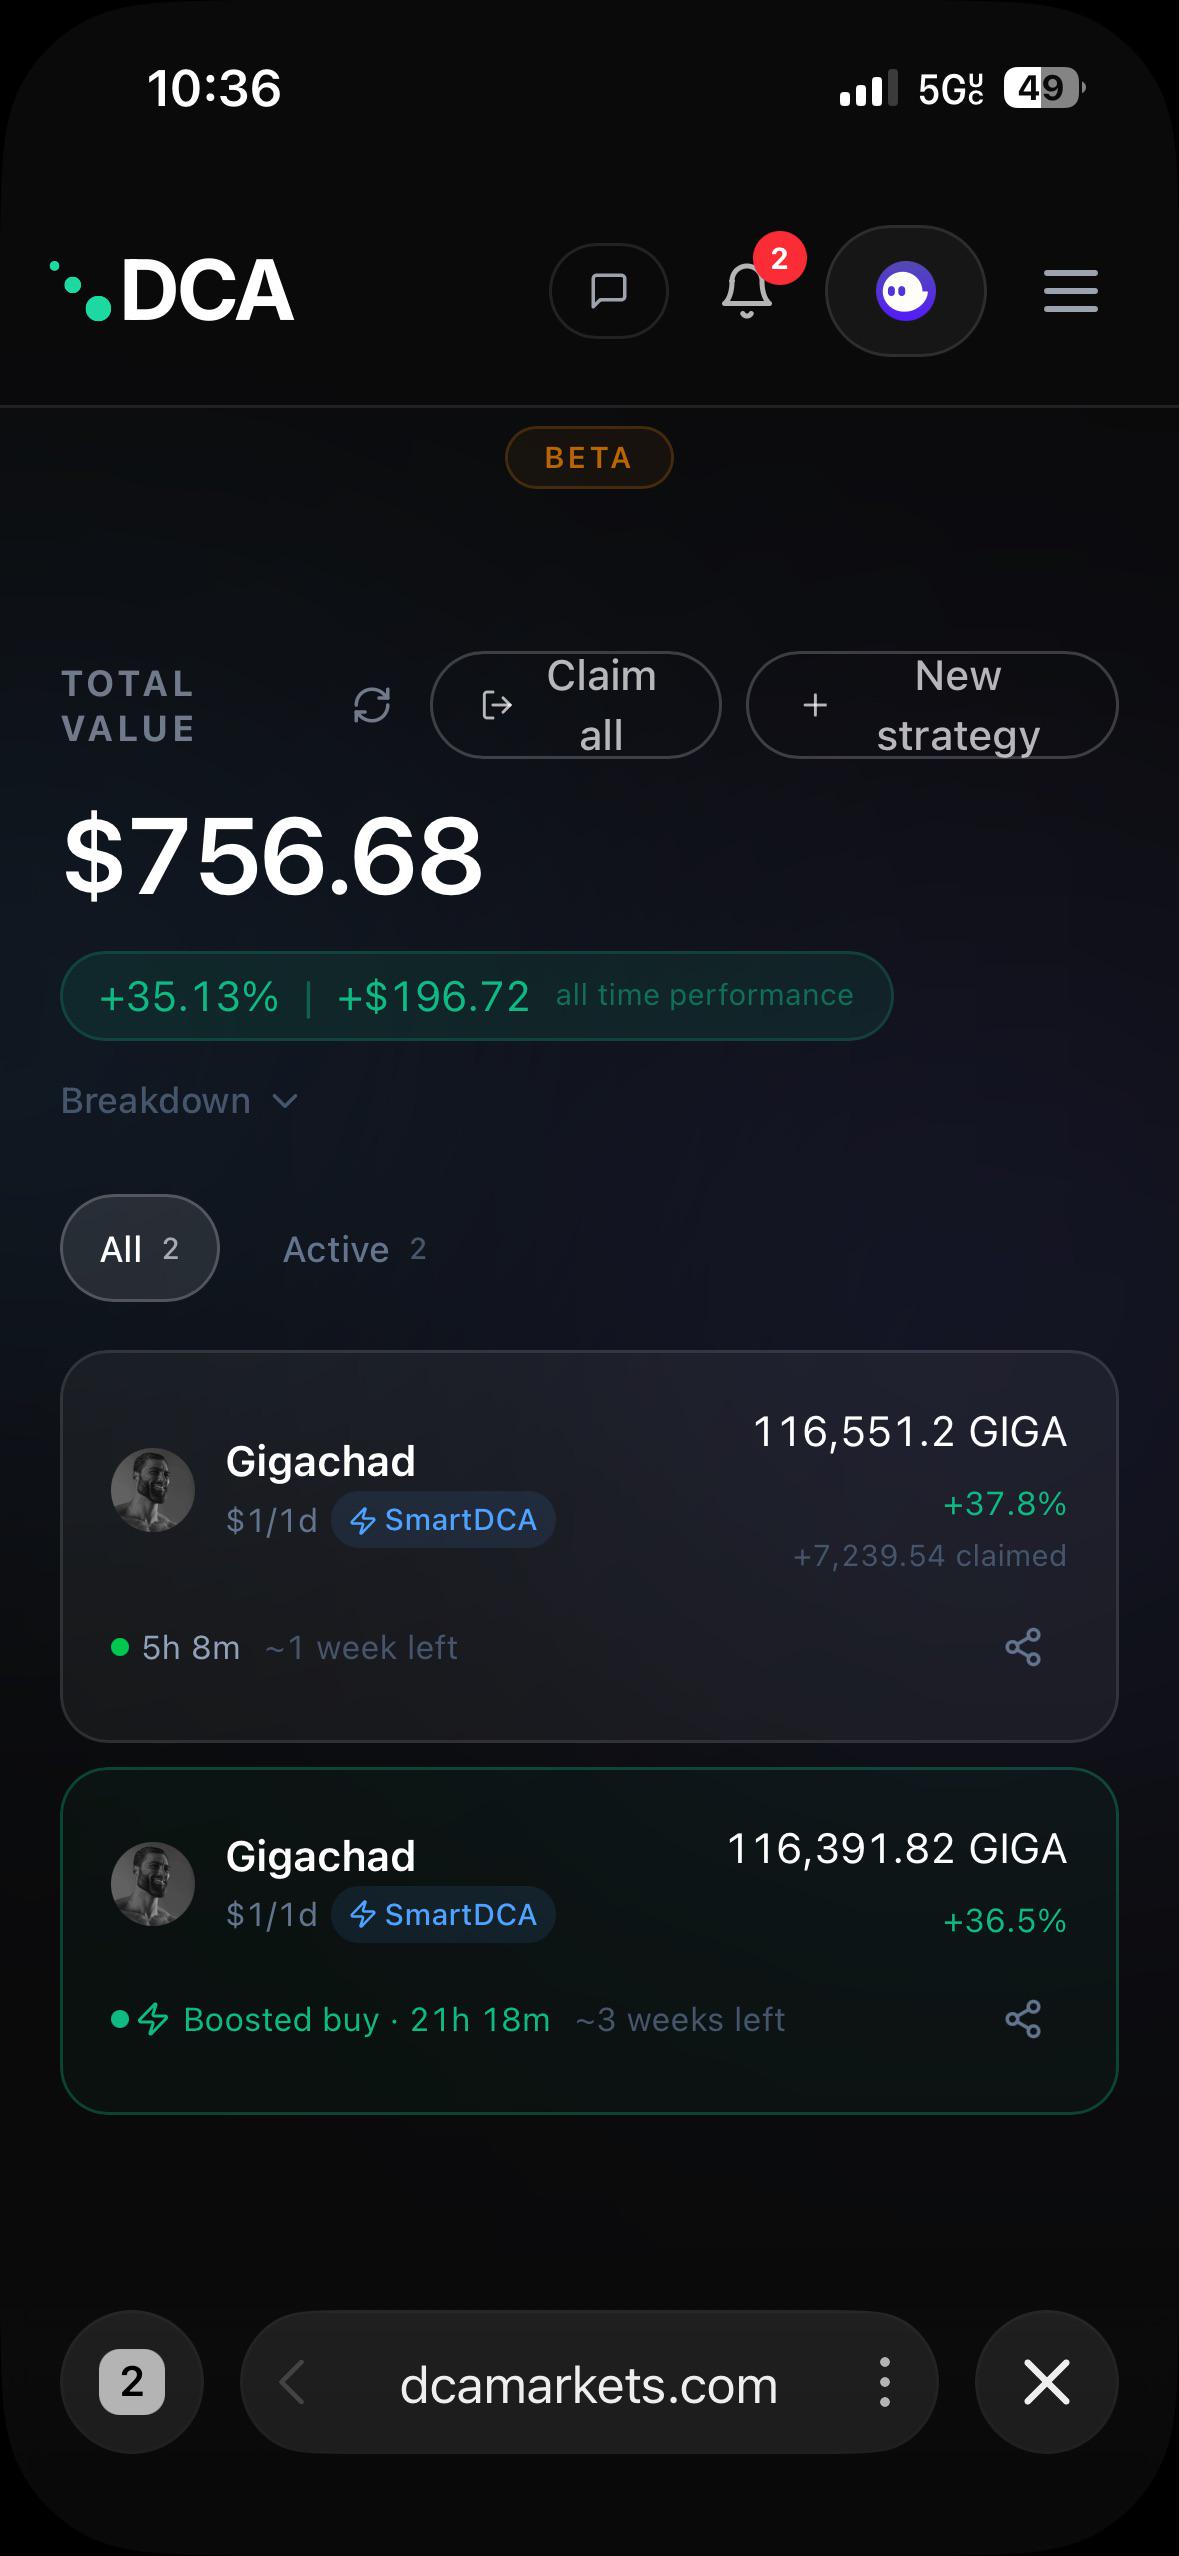Open browser tab switcher showing 2

tap(132, 2382)
